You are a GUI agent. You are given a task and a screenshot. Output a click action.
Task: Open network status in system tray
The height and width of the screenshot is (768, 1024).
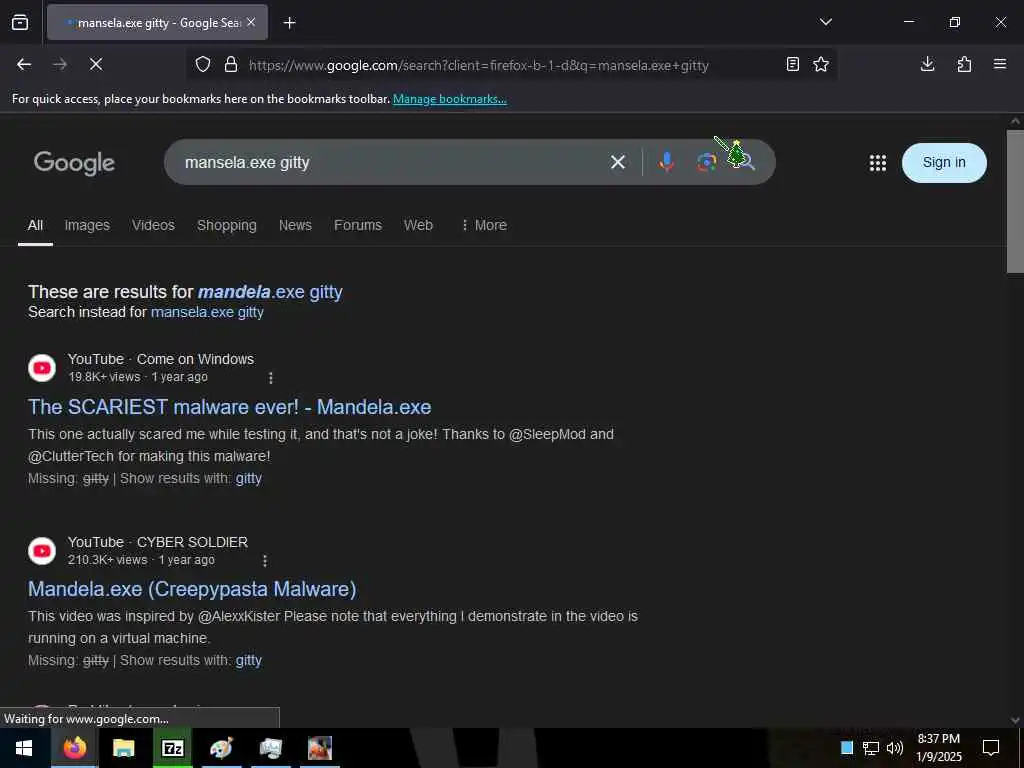[x=871, y=748]
